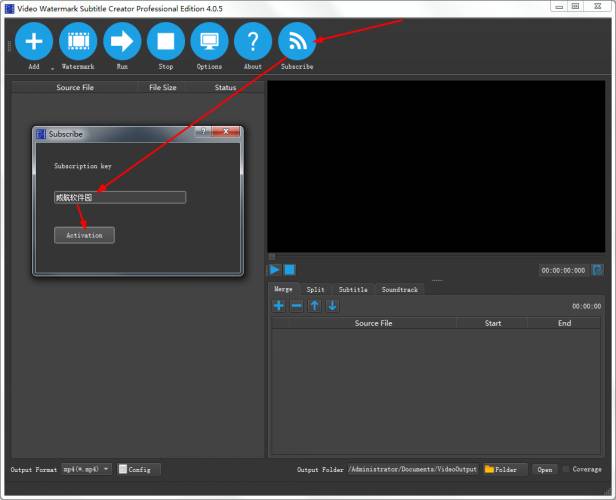
Task: Click the Run arrow icon
Action: pyautogui.click(x=122, y=41)
